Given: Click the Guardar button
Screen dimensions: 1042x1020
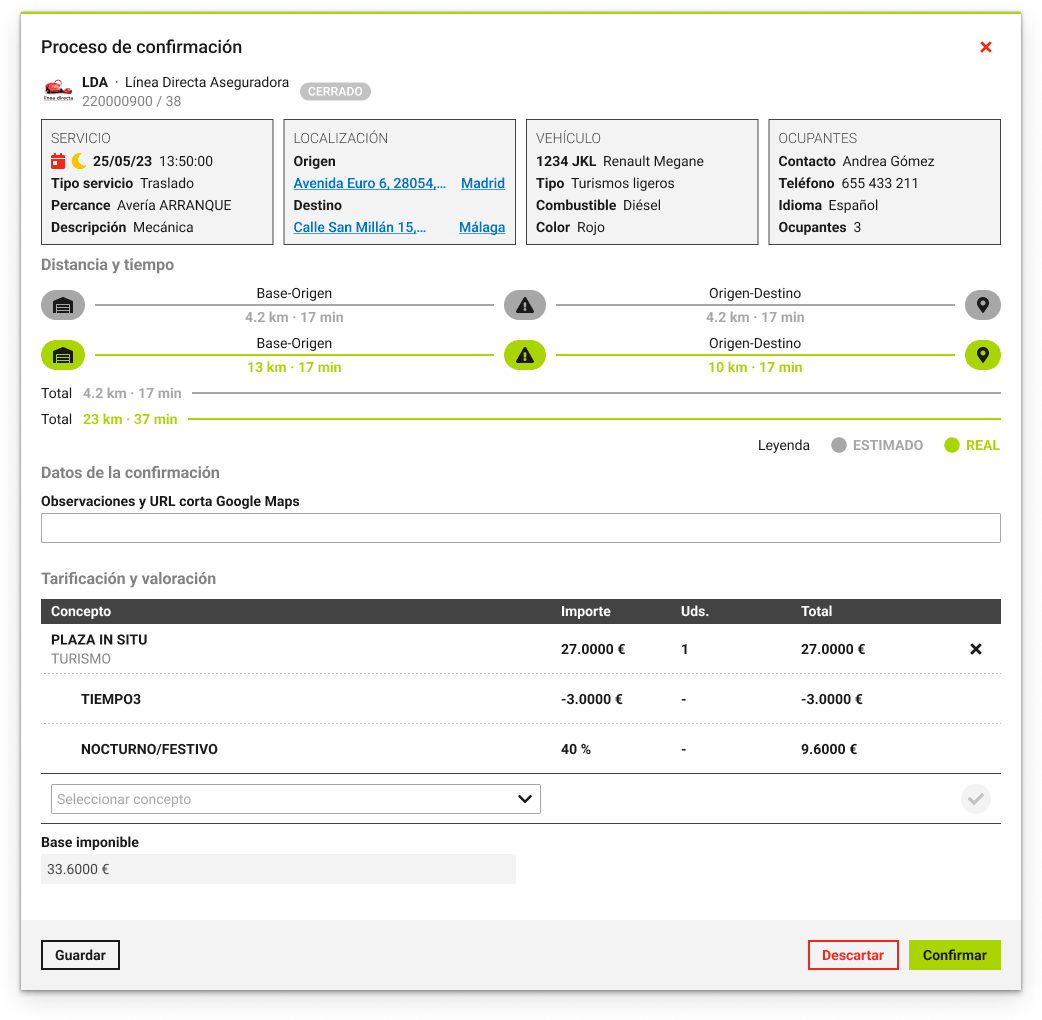Looking at the screenshot, I should (x=80, y=955).
